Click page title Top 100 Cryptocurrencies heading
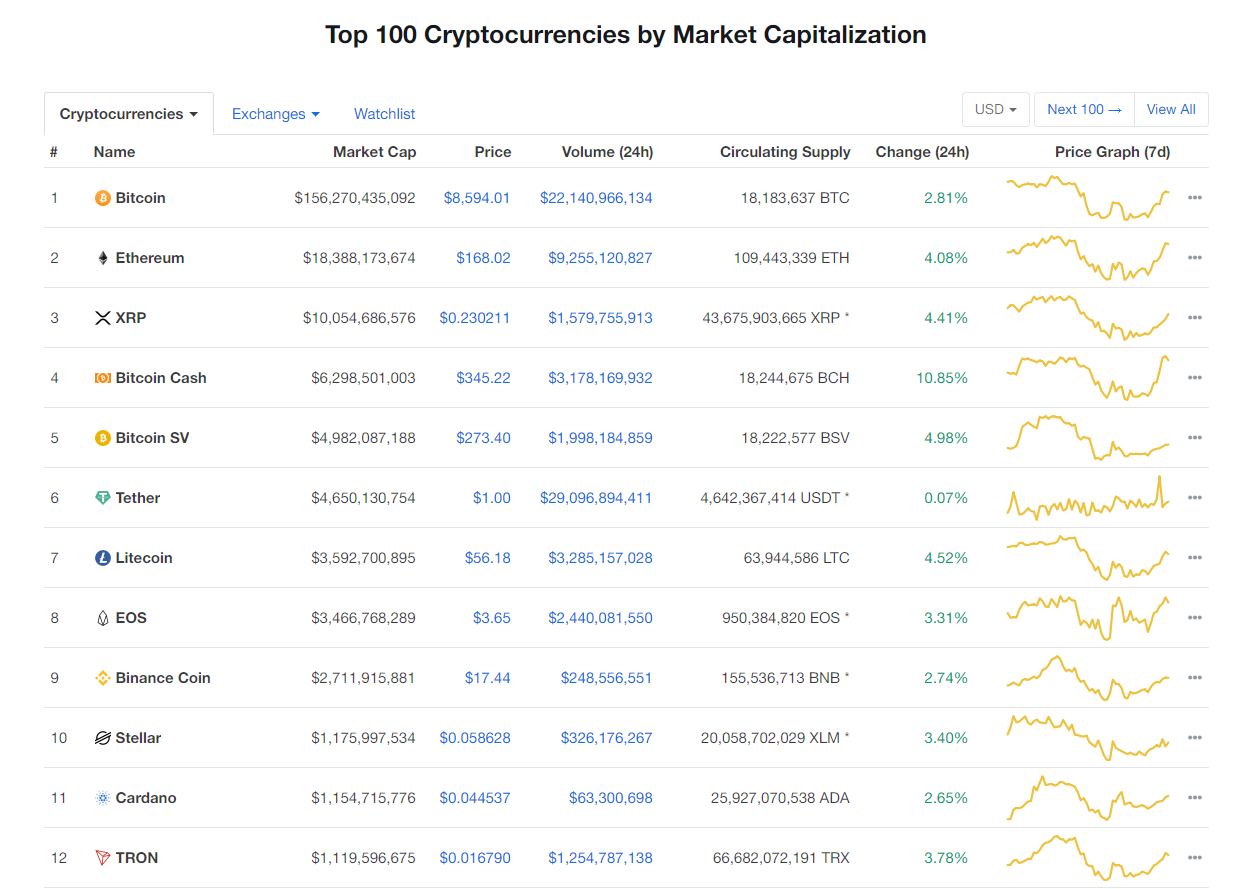This screenshot has width=1237, height=889. 626,35
